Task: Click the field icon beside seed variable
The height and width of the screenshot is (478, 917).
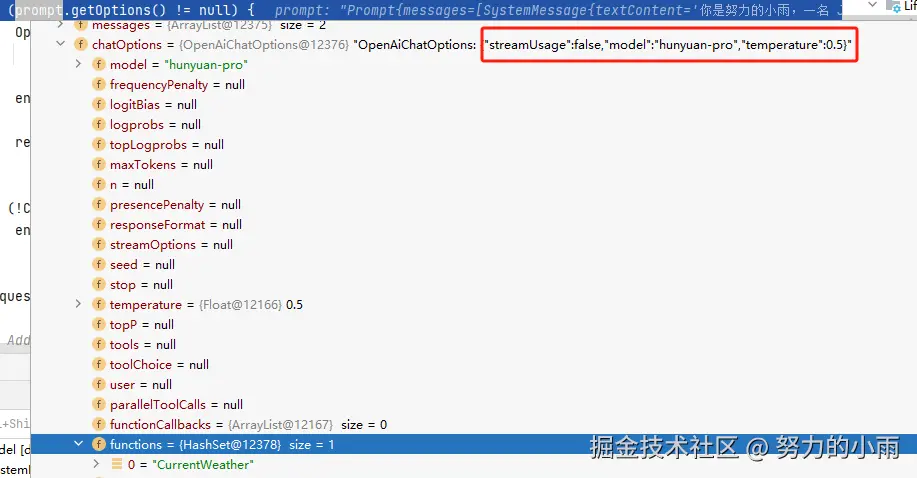Action: click(x=99, y=264)
